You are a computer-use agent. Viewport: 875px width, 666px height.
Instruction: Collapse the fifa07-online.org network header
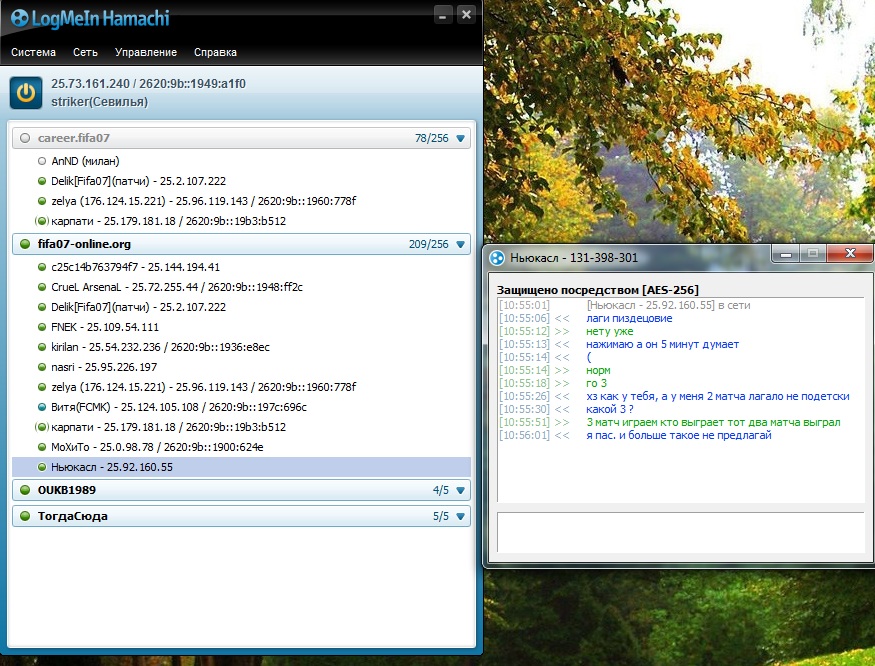tap(241, 244)
